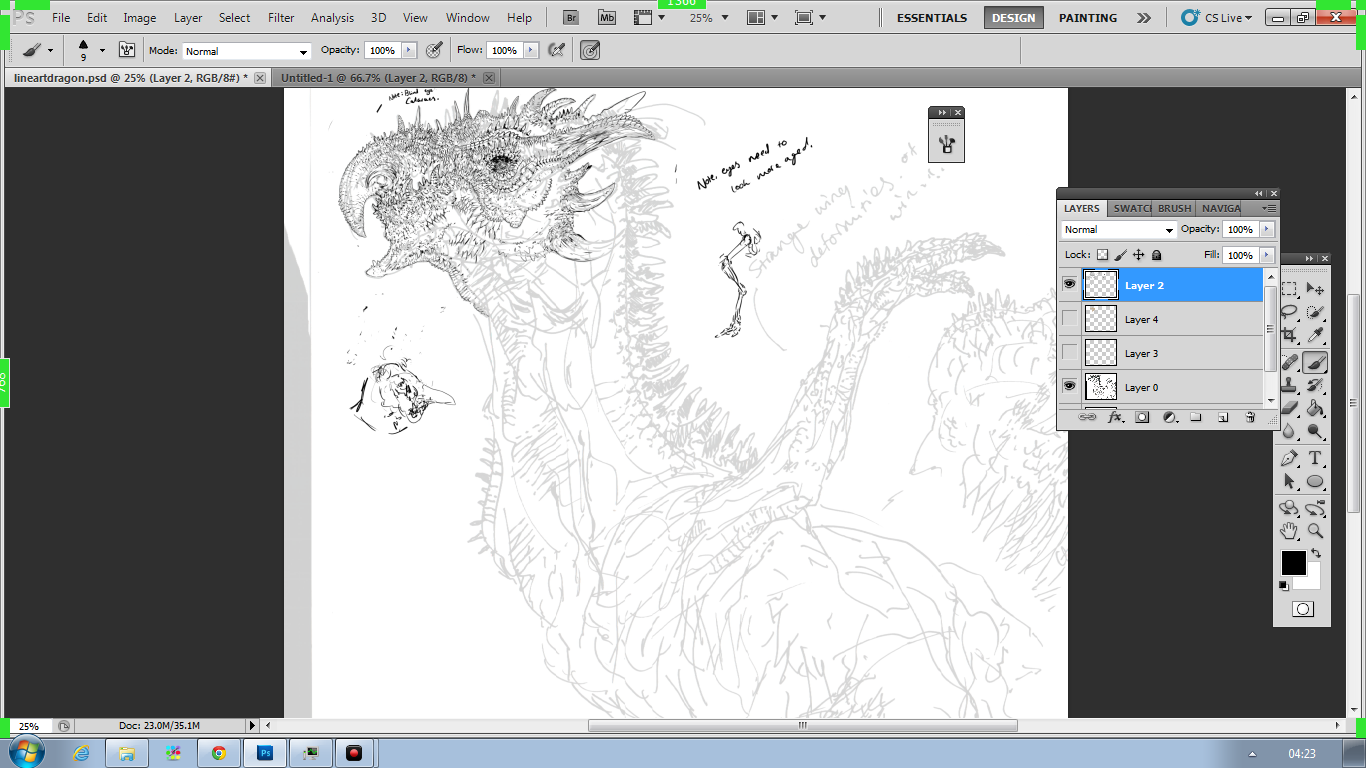
Task: Switch to the Painting workspace
Action: (x=1088, y=17)
